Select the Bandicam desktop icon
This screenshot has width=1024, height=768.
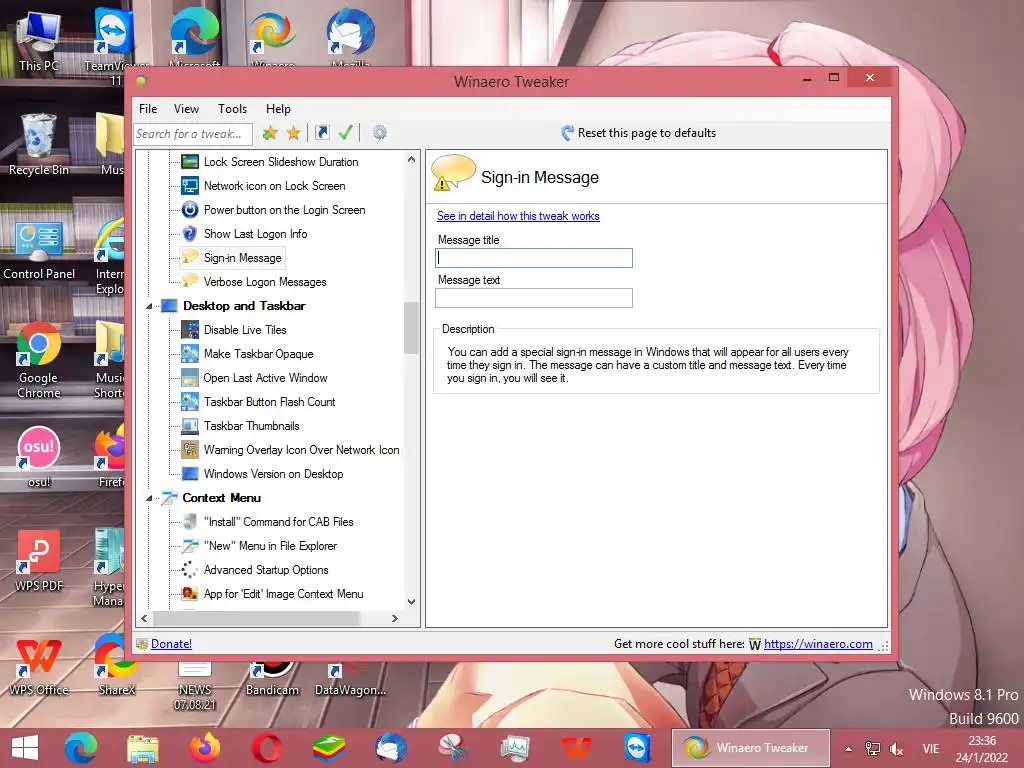pyautogui.click(x=272, y=680)
